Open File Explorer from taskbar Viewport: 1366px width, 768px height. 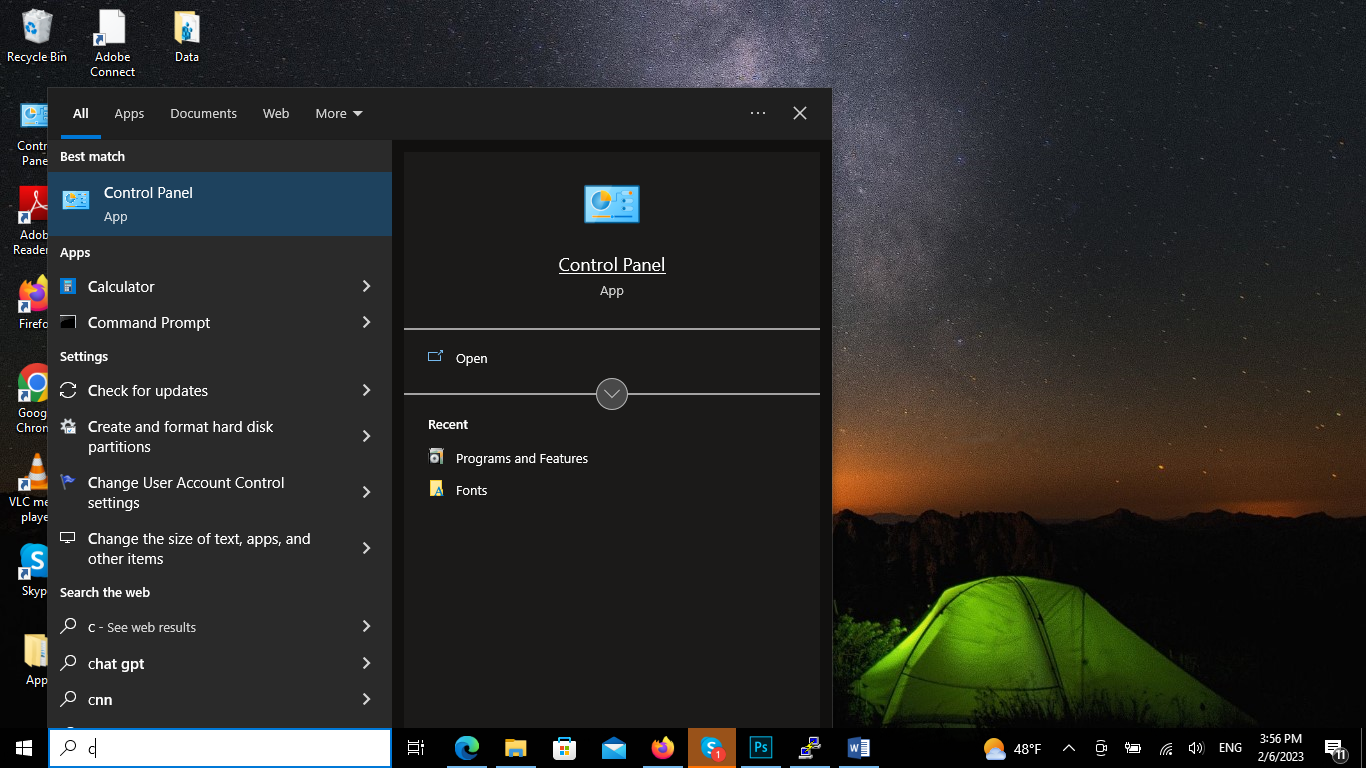click(515, 748)
